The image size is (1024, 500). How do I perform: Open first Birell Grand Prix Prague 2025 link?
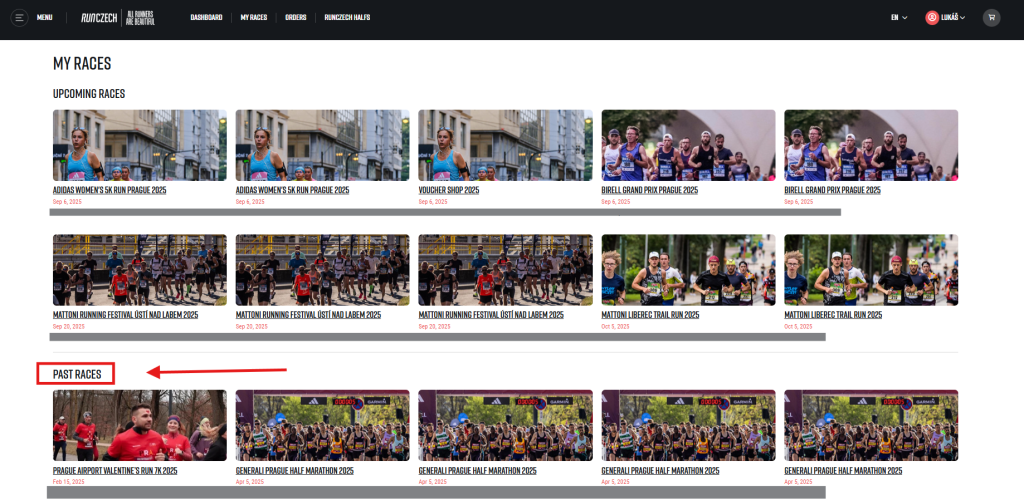click(650, 190)
